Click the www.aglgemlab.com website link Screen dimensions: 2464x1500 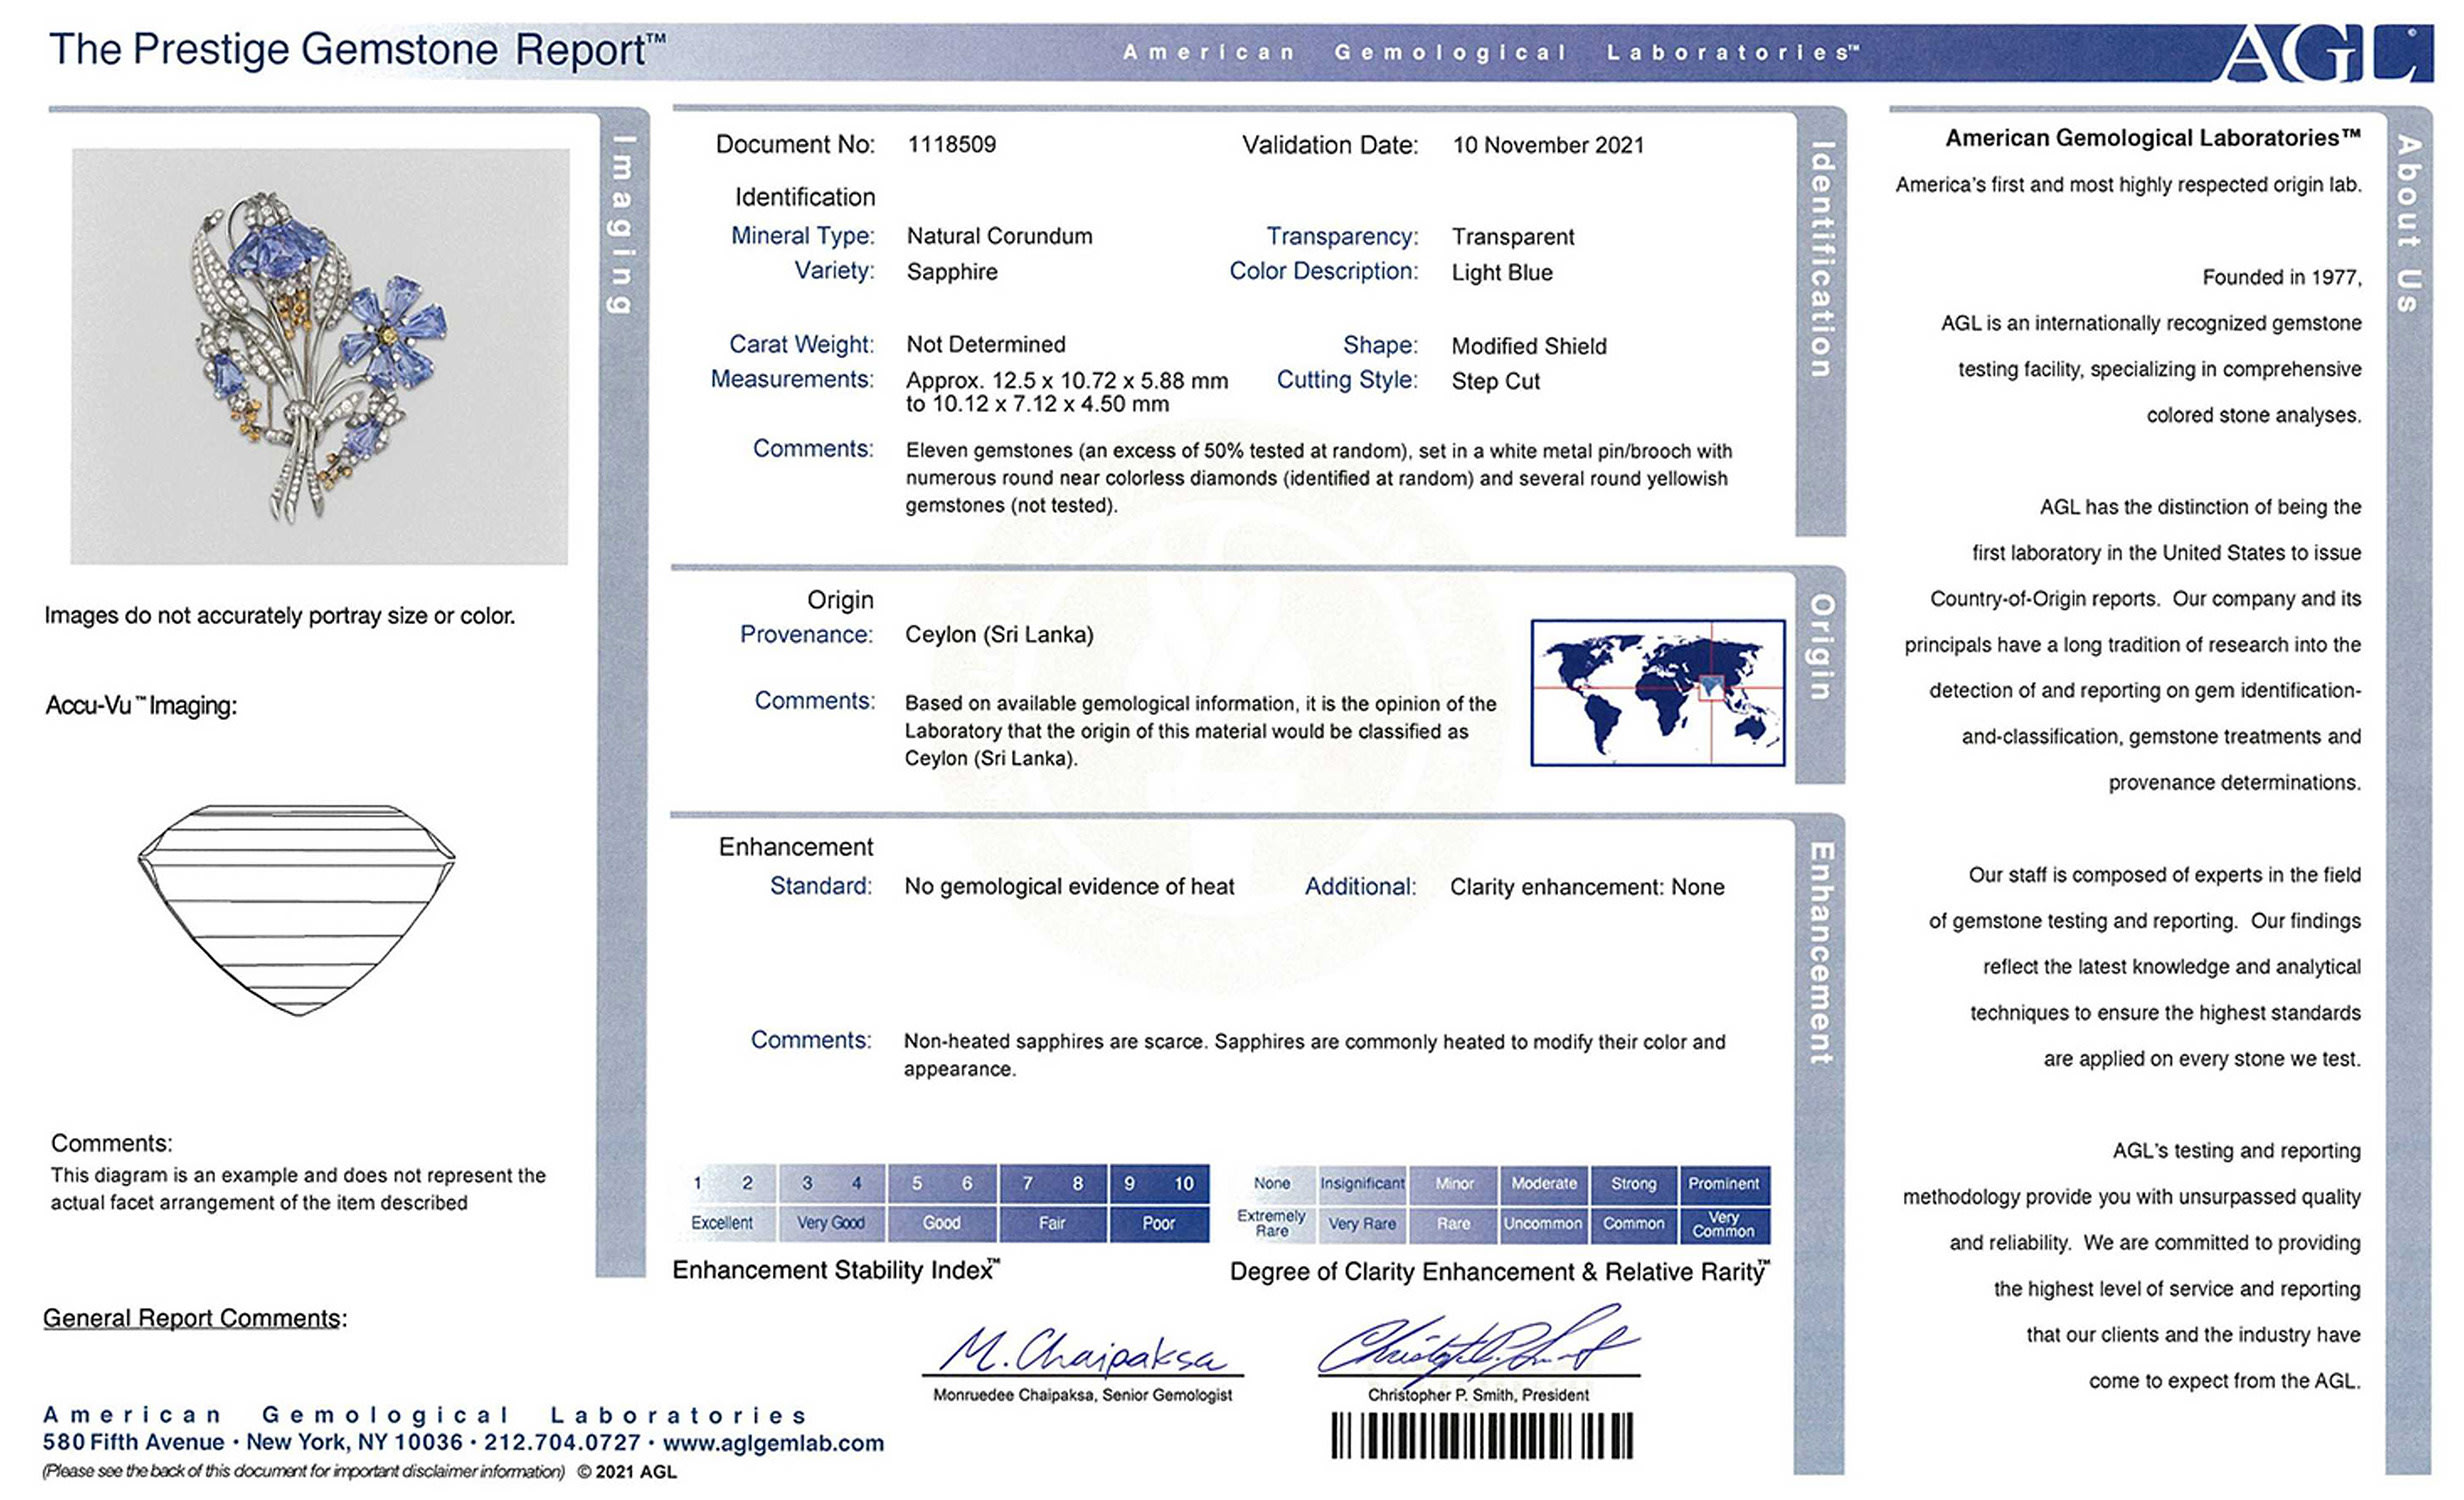tap(773, 1443)
